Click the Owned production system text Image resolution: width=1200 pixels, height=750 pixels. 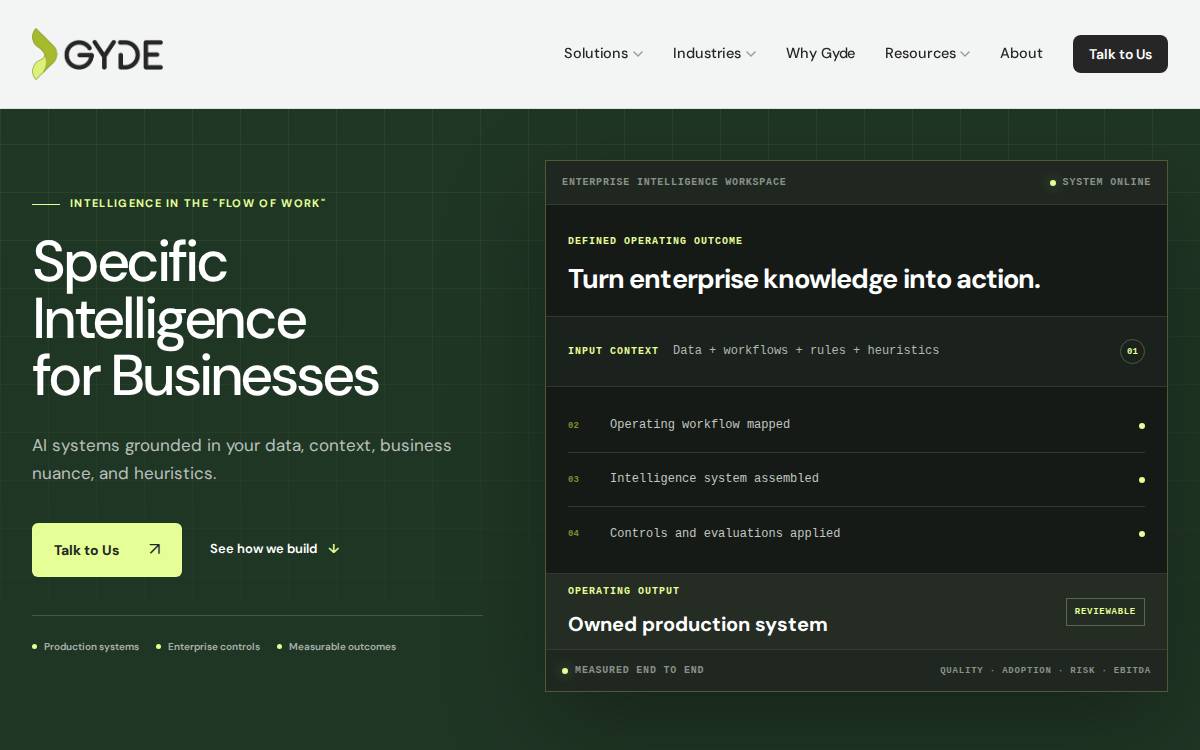[x=698, y=625]
